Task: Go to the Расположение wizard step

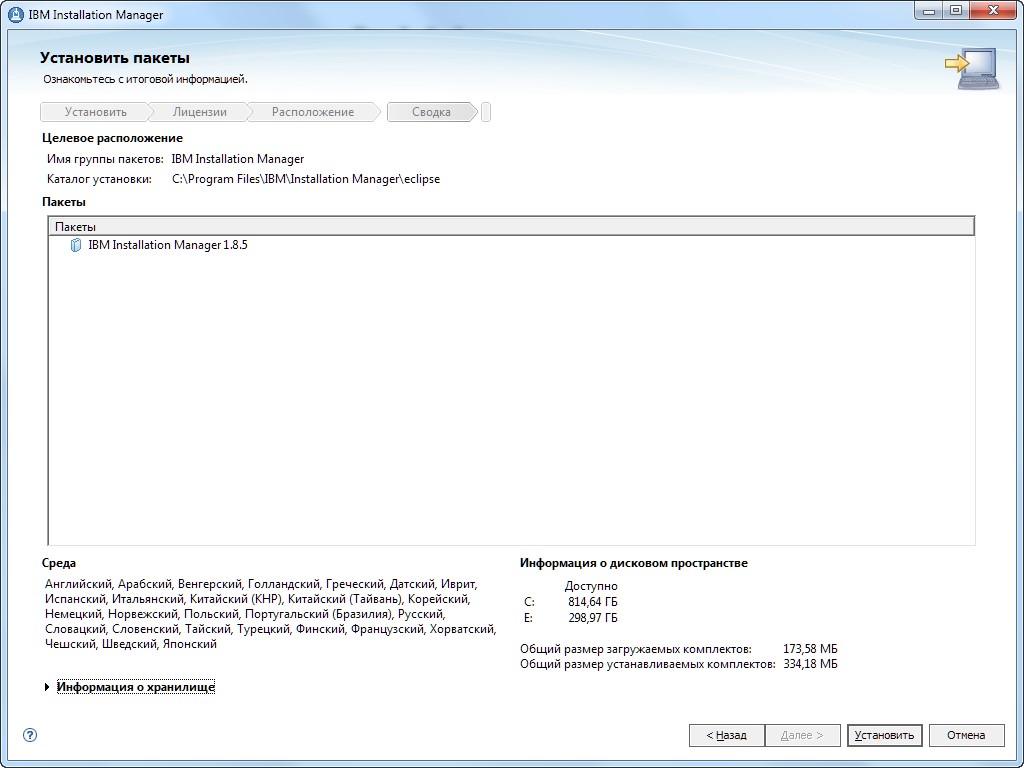Action: point(313,112)
